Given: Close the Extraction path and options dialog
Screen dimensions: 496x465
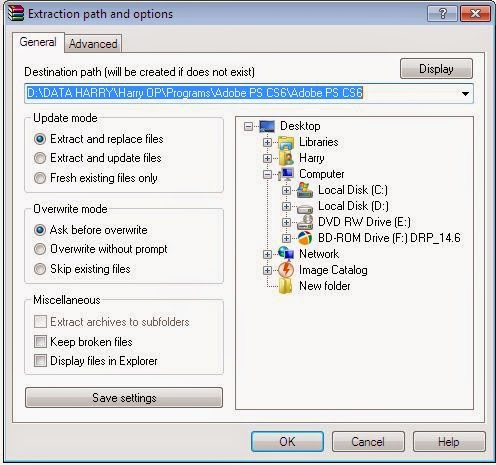Looking at the screenshot, I should 475,14.
